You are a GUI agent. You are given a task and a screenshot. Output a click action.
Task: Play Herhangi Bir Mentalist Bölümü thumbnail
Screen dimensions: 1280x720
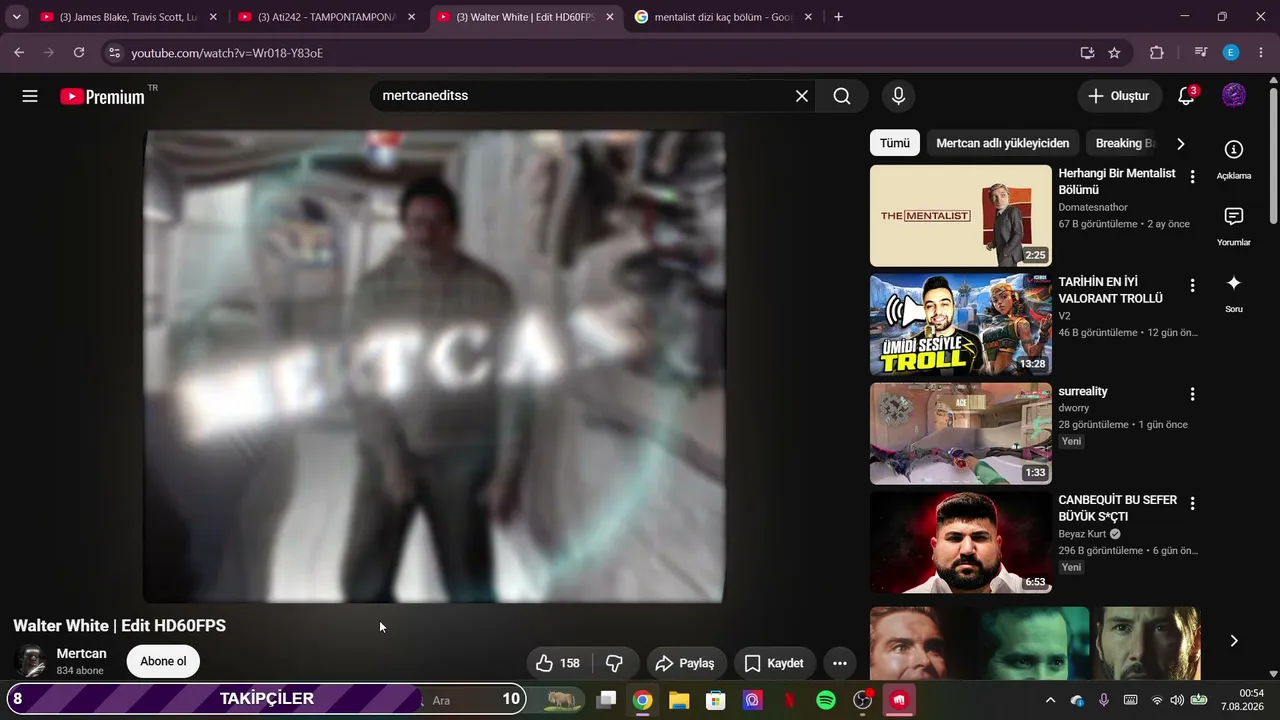coord(961,216)
